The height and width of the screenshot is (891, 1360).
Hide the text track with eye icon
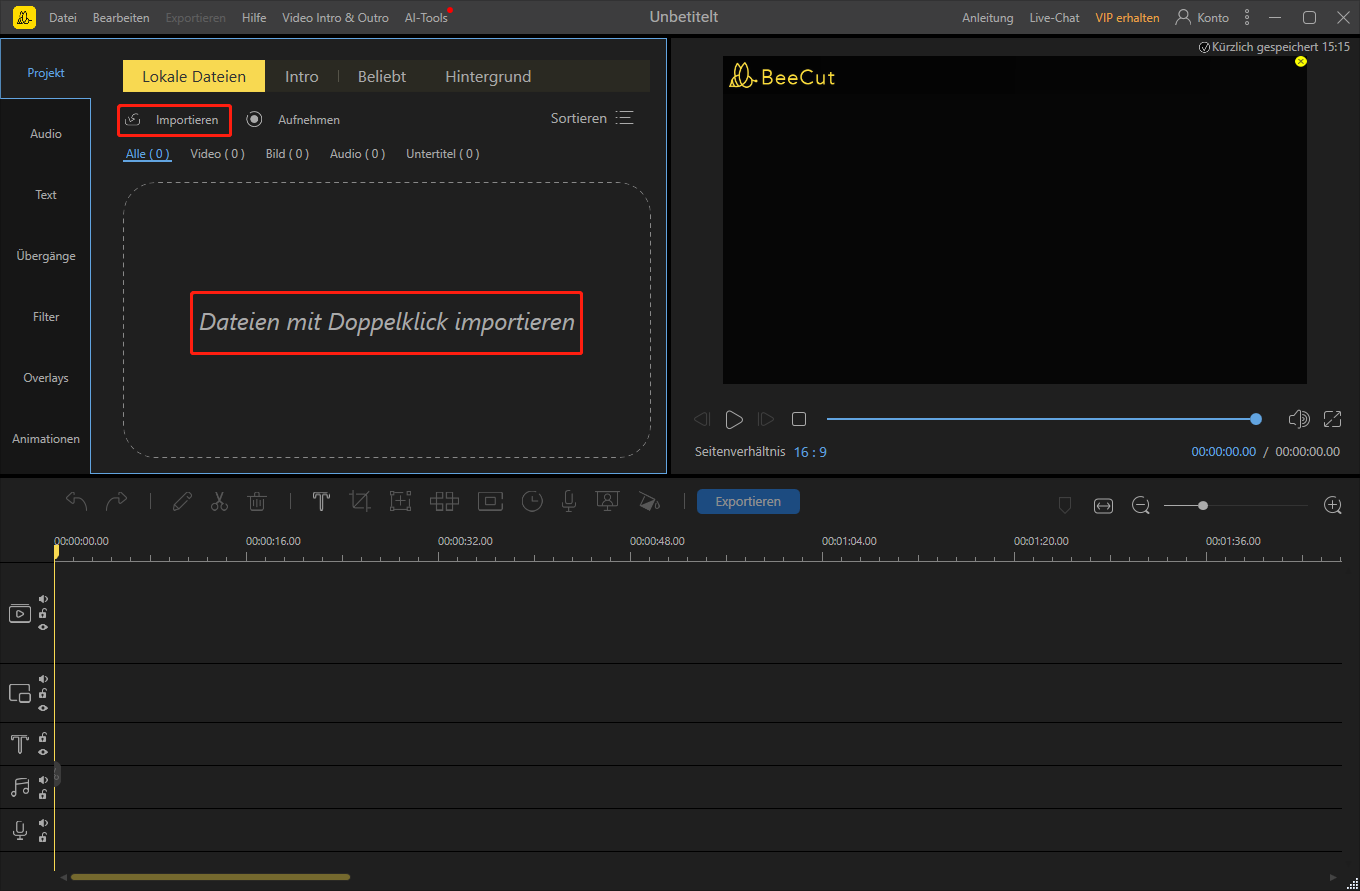(43, 751)
